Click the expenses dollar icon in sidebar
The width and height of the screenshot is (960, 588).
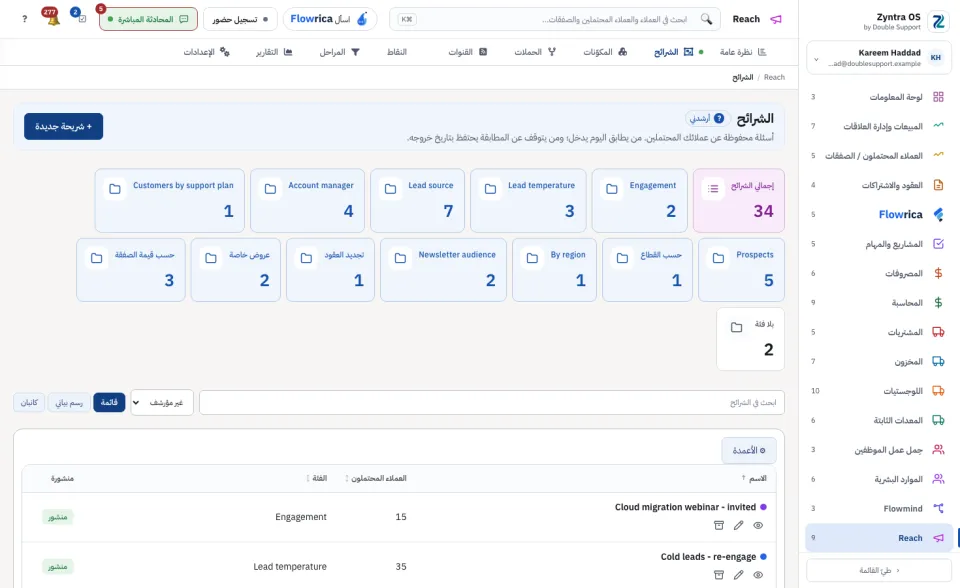[x=938, y=273]
